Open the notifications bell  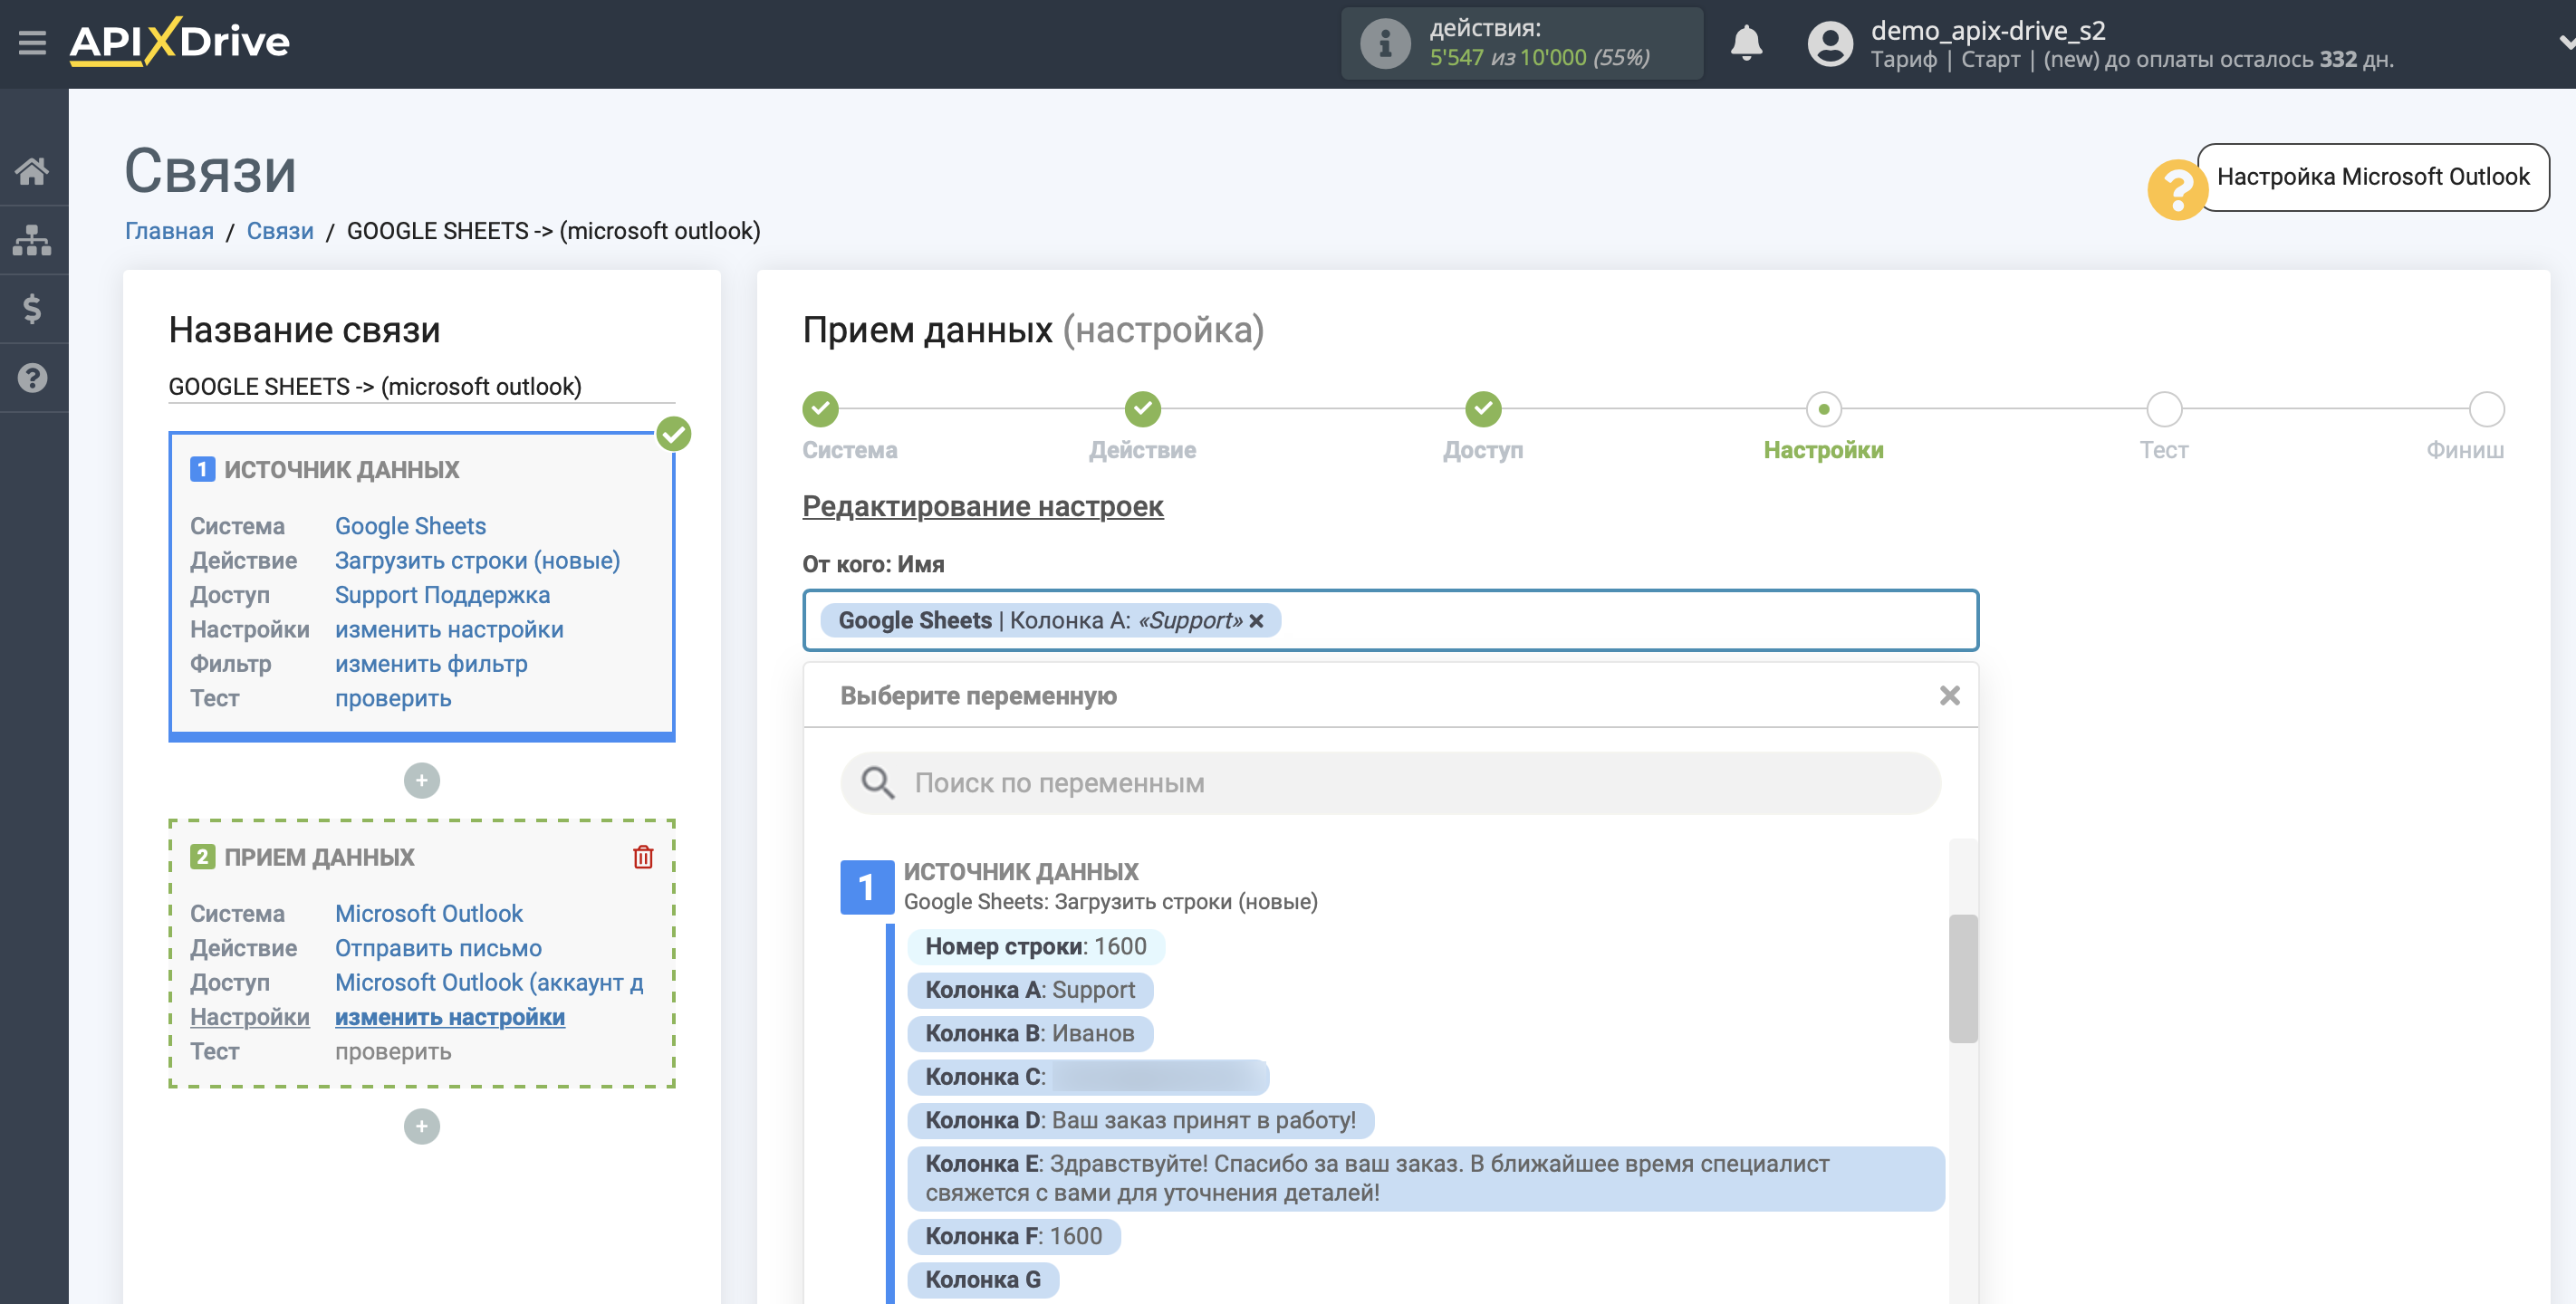[1746, 43]
